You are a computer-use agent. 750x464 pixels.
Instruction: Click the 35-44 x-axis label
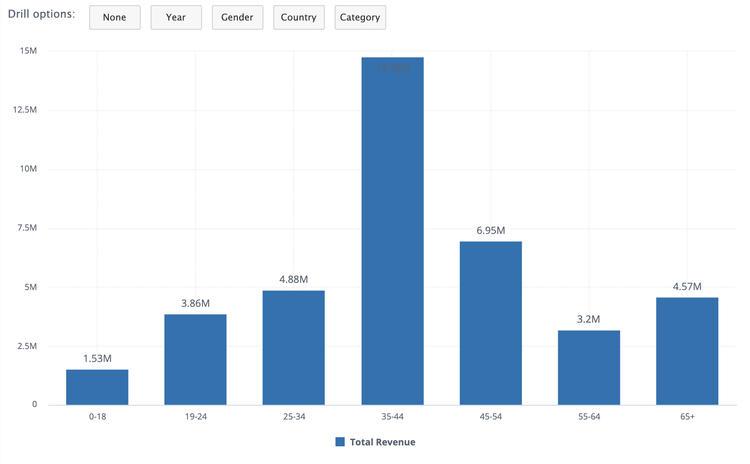[x=392, y=416]
